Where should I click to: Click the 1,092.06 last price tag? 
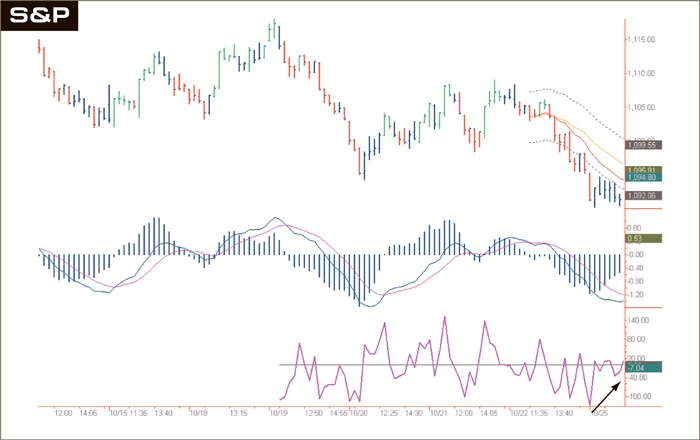pyautogui.click(x=640, y=196)
